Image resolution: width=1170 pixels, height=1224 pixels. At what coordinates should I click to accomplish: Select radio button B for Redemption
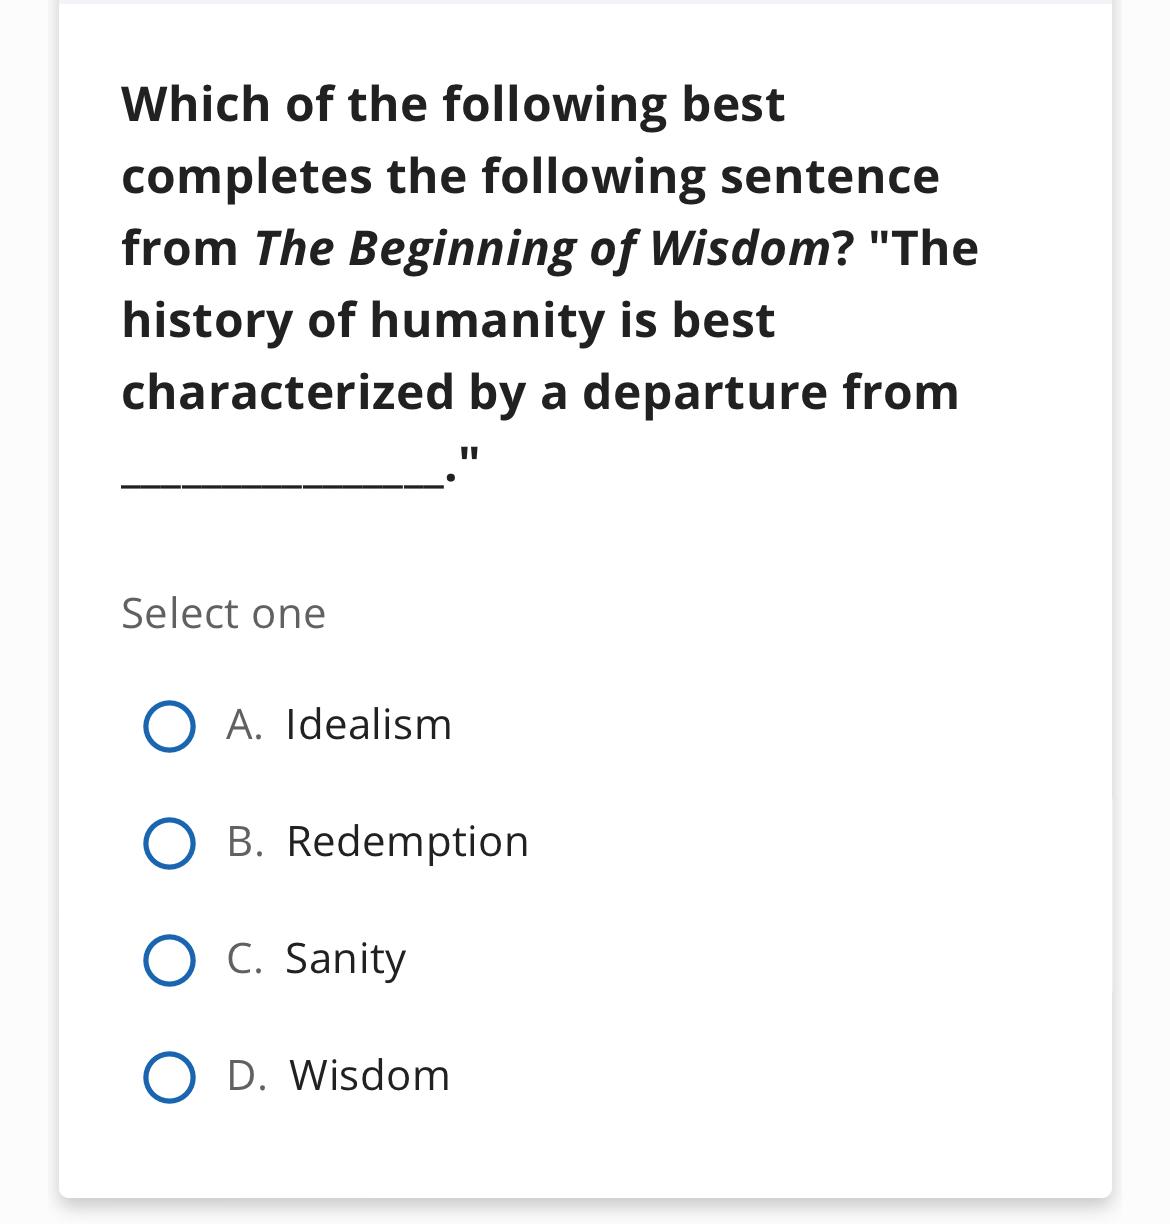click(170, 841)
